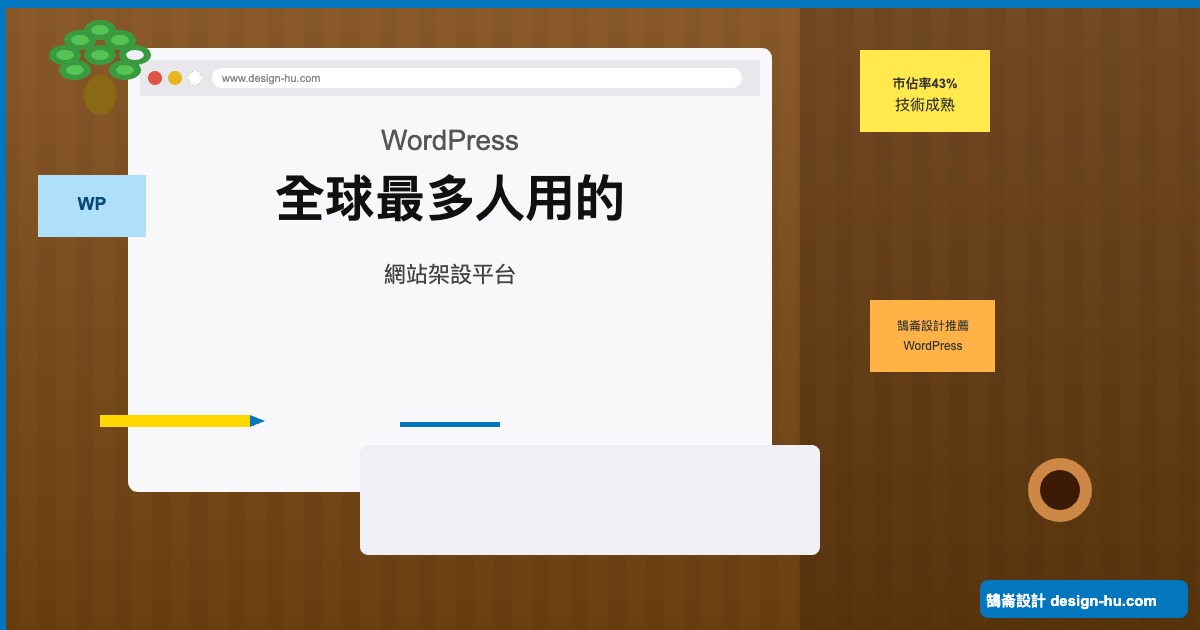Viewport: 1200px width, 630px height.
Task: Click the blue underline beneath the hero text
Action: (x=450, y=424)
